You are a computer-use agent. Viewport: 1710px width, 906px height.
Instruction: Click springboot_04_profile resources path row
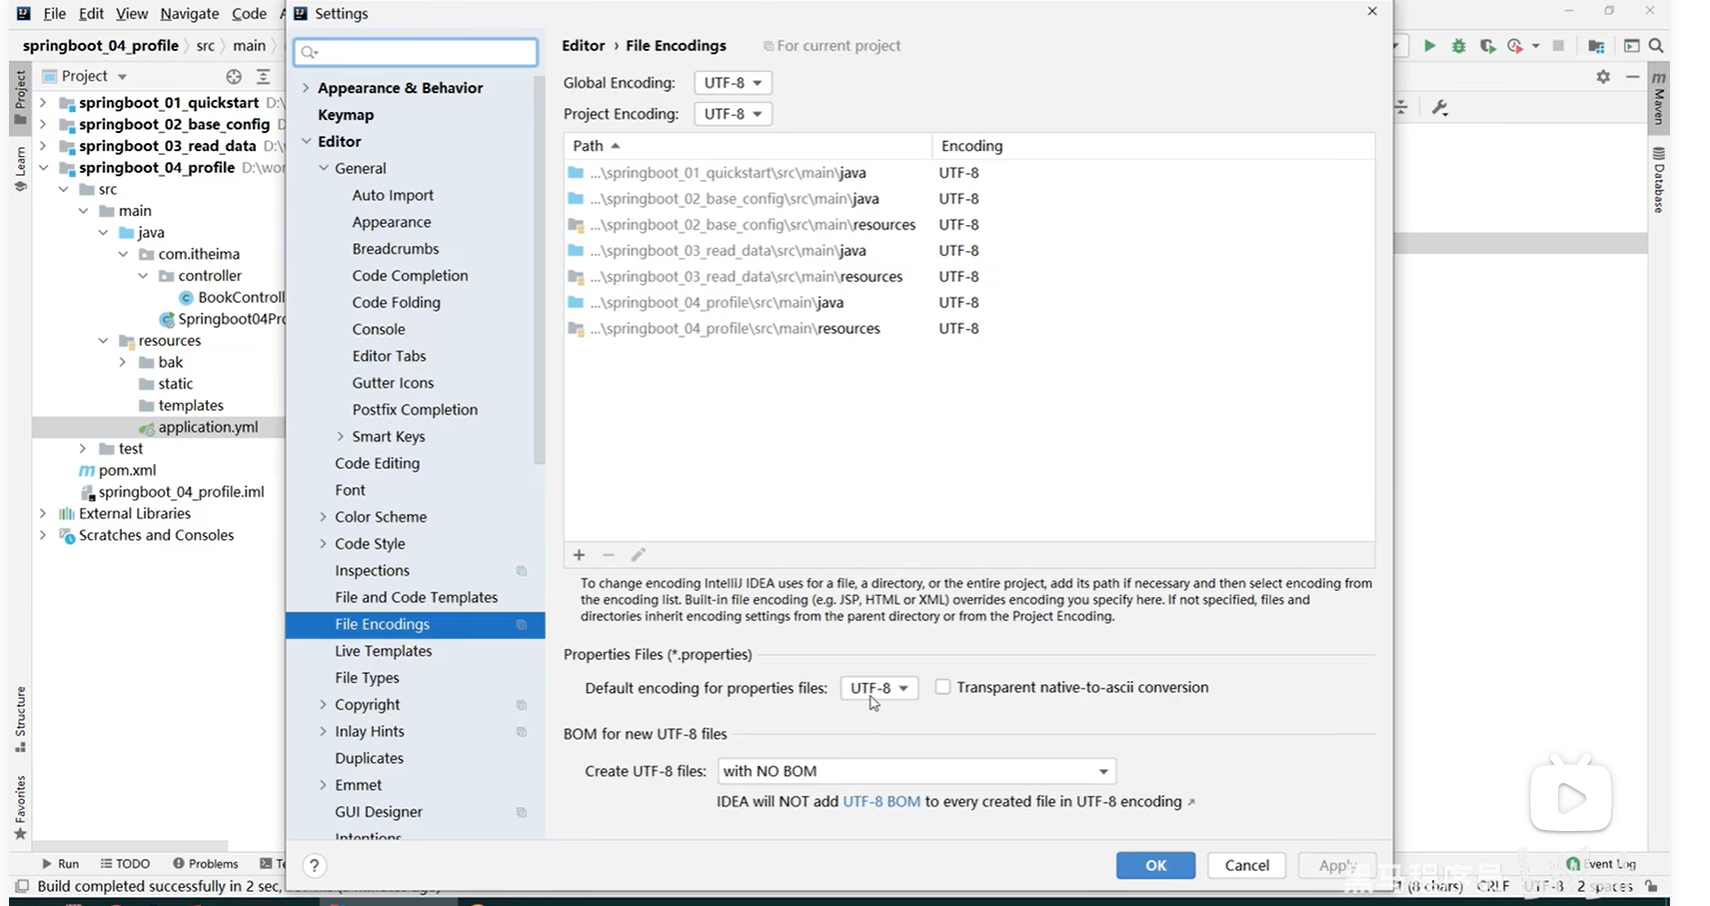(x=969, y=329)
